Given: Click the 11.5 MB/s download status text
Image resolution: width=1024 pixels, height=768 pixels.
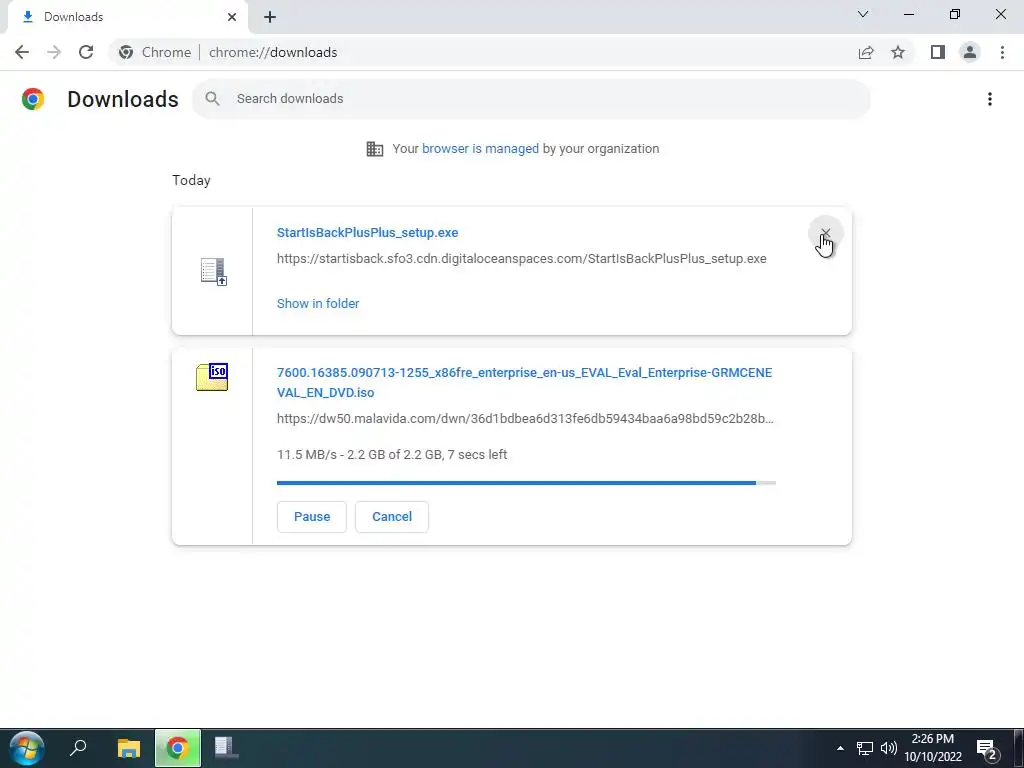Looking at the screenshot, I should [392, 455].
